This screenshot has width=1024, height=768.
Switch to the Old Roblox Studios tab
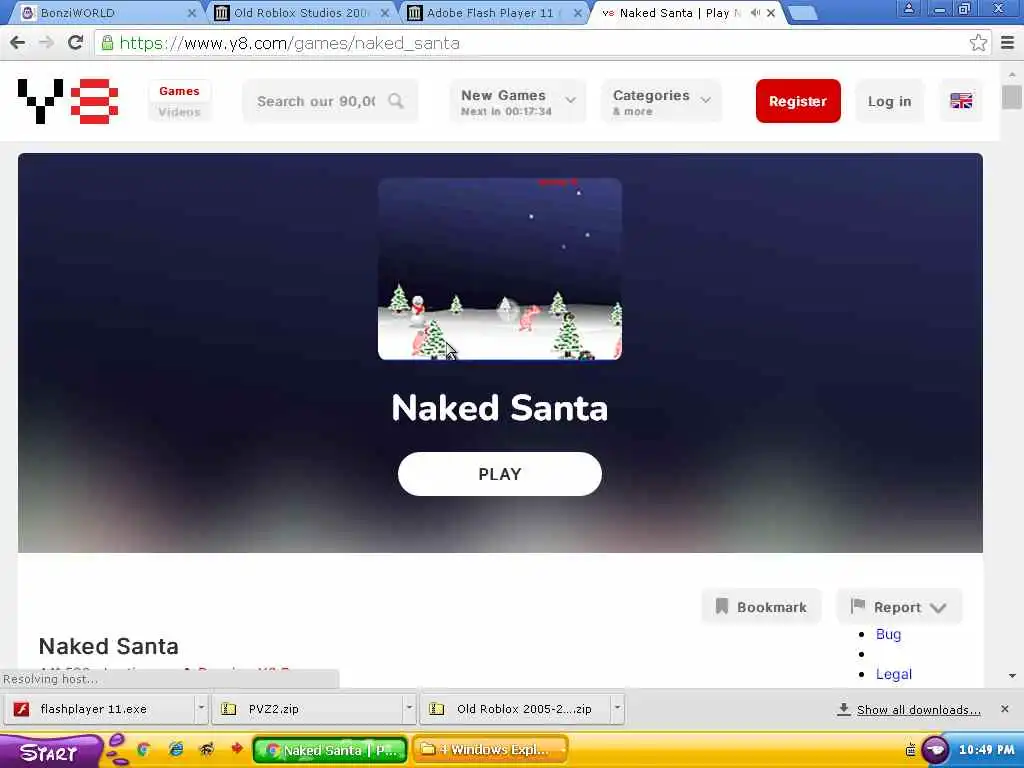click(x=300, y=12)
